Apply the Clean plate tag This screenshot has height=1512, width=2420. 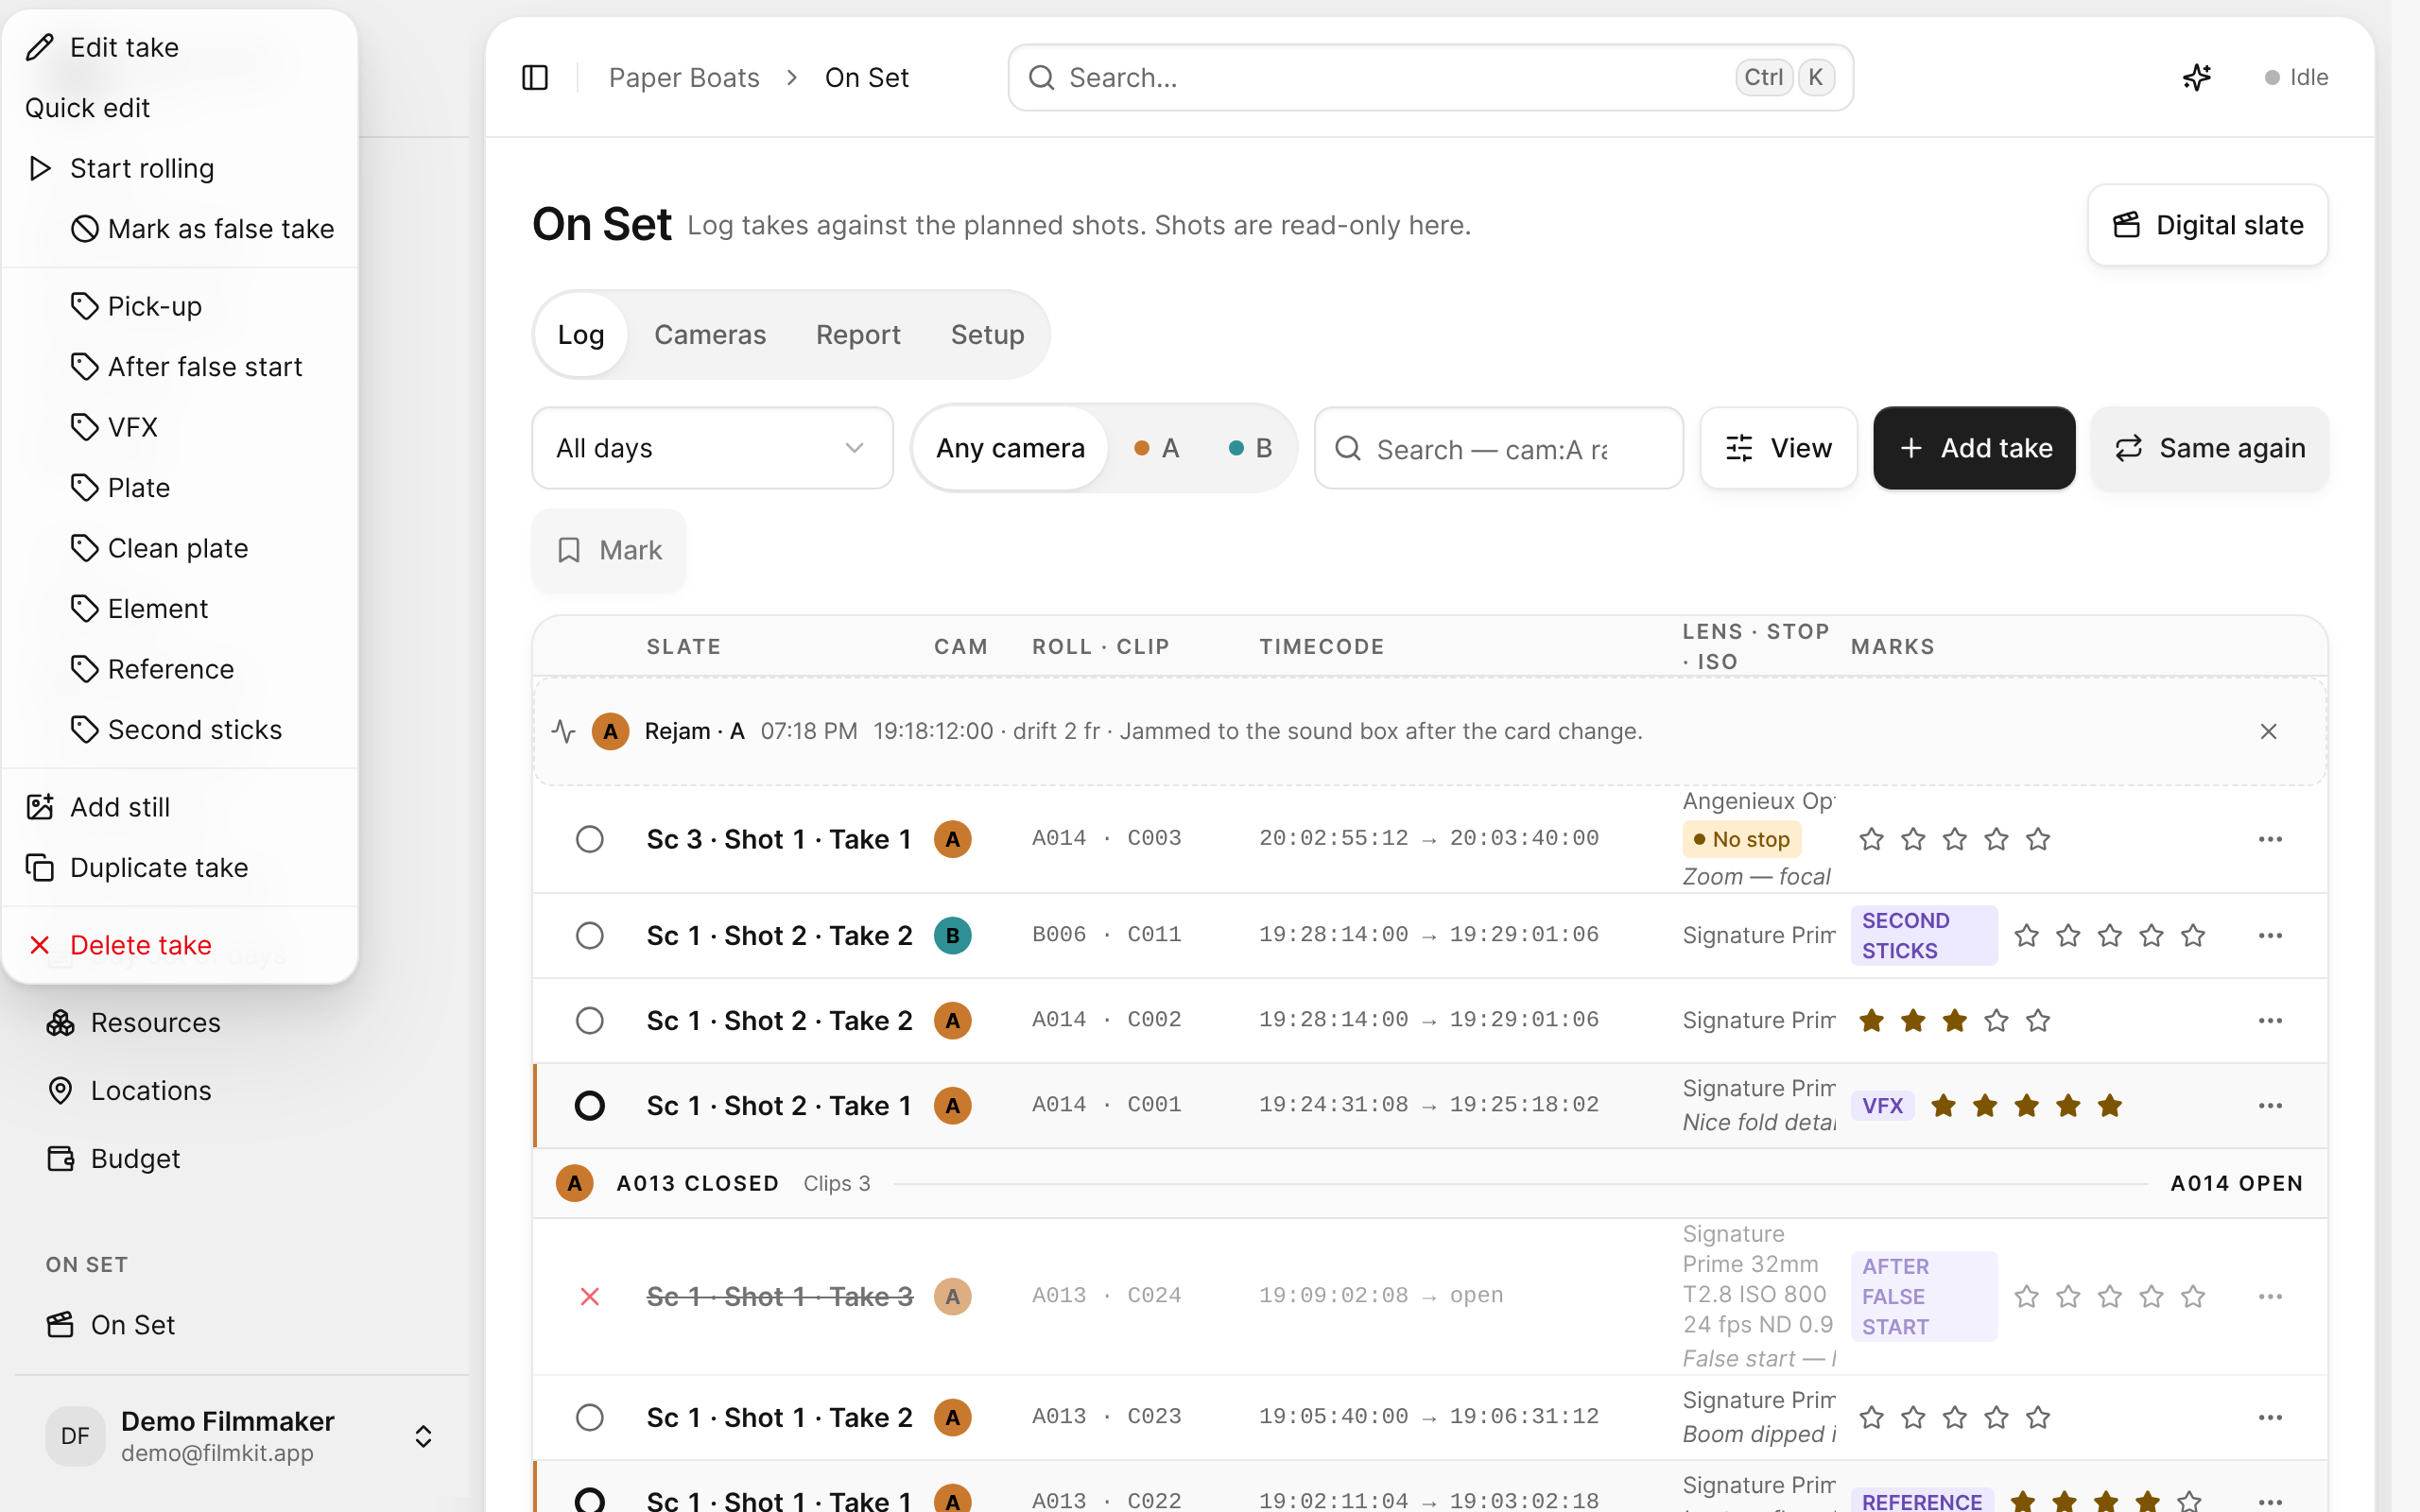point(180,548)
